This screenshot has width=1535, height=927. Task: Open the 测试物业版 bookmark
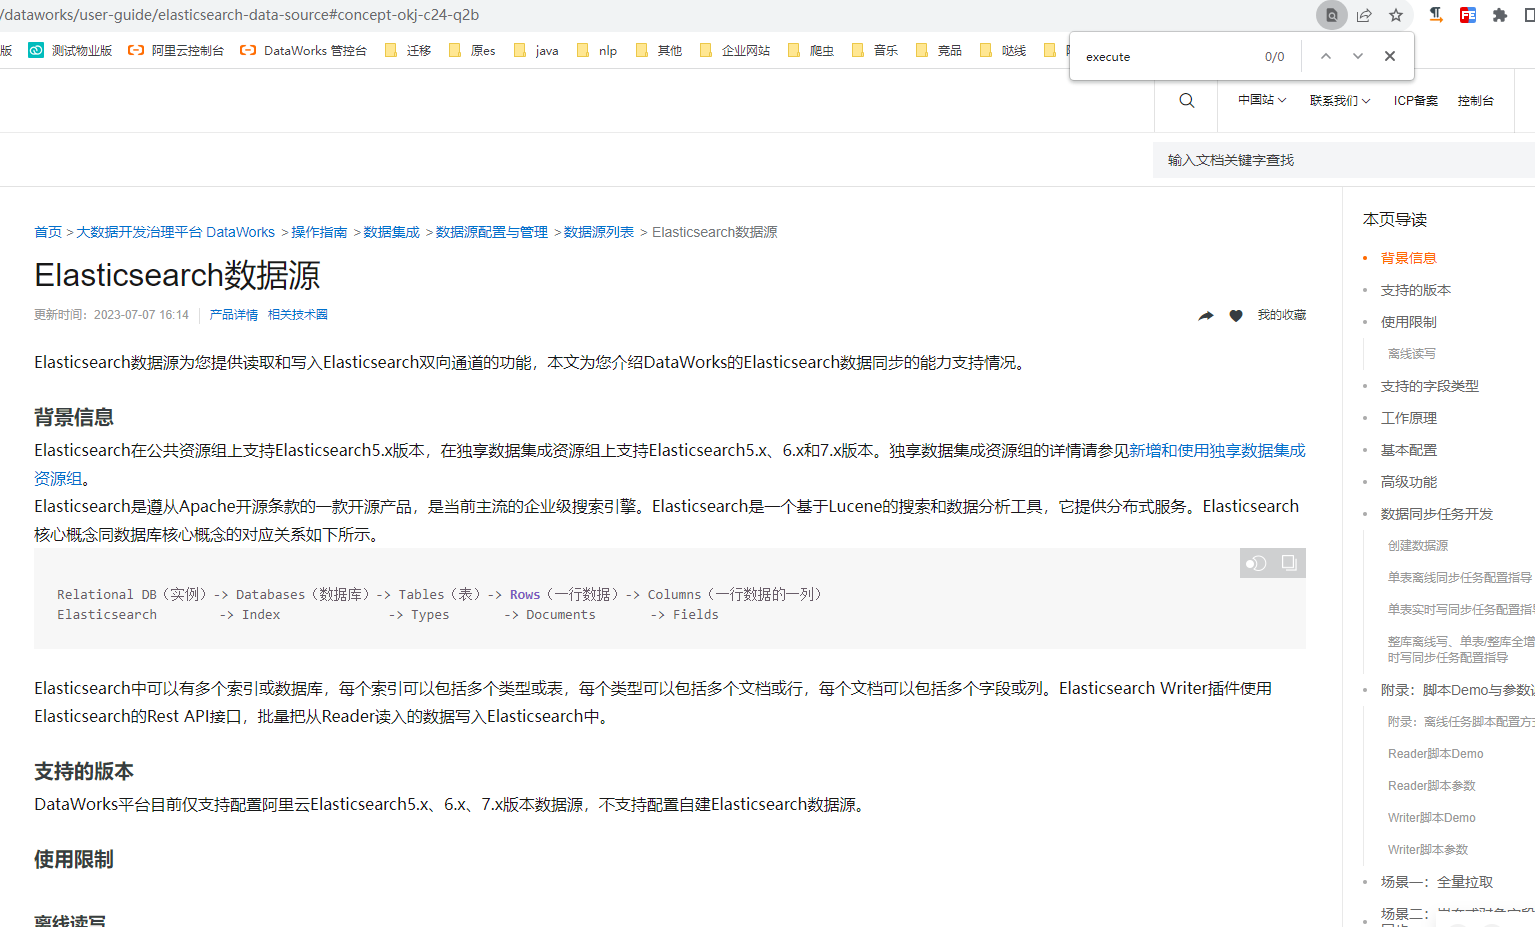(70, 50)
